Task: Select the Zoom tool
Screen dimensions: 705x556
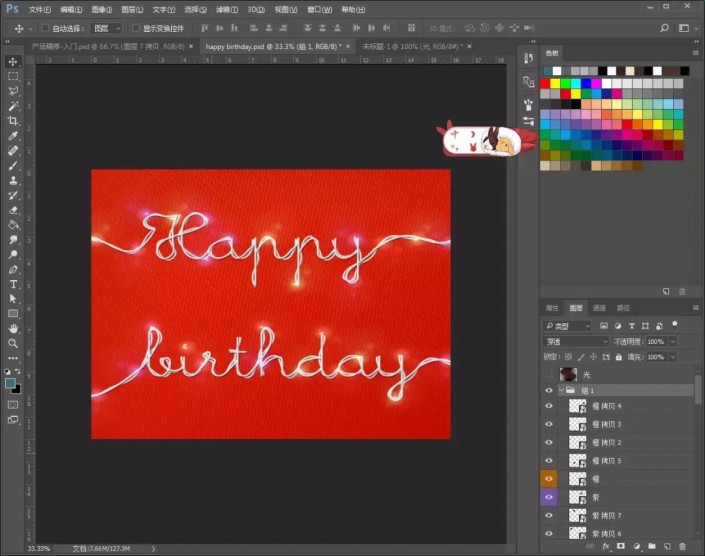Action: coord(13,343)
